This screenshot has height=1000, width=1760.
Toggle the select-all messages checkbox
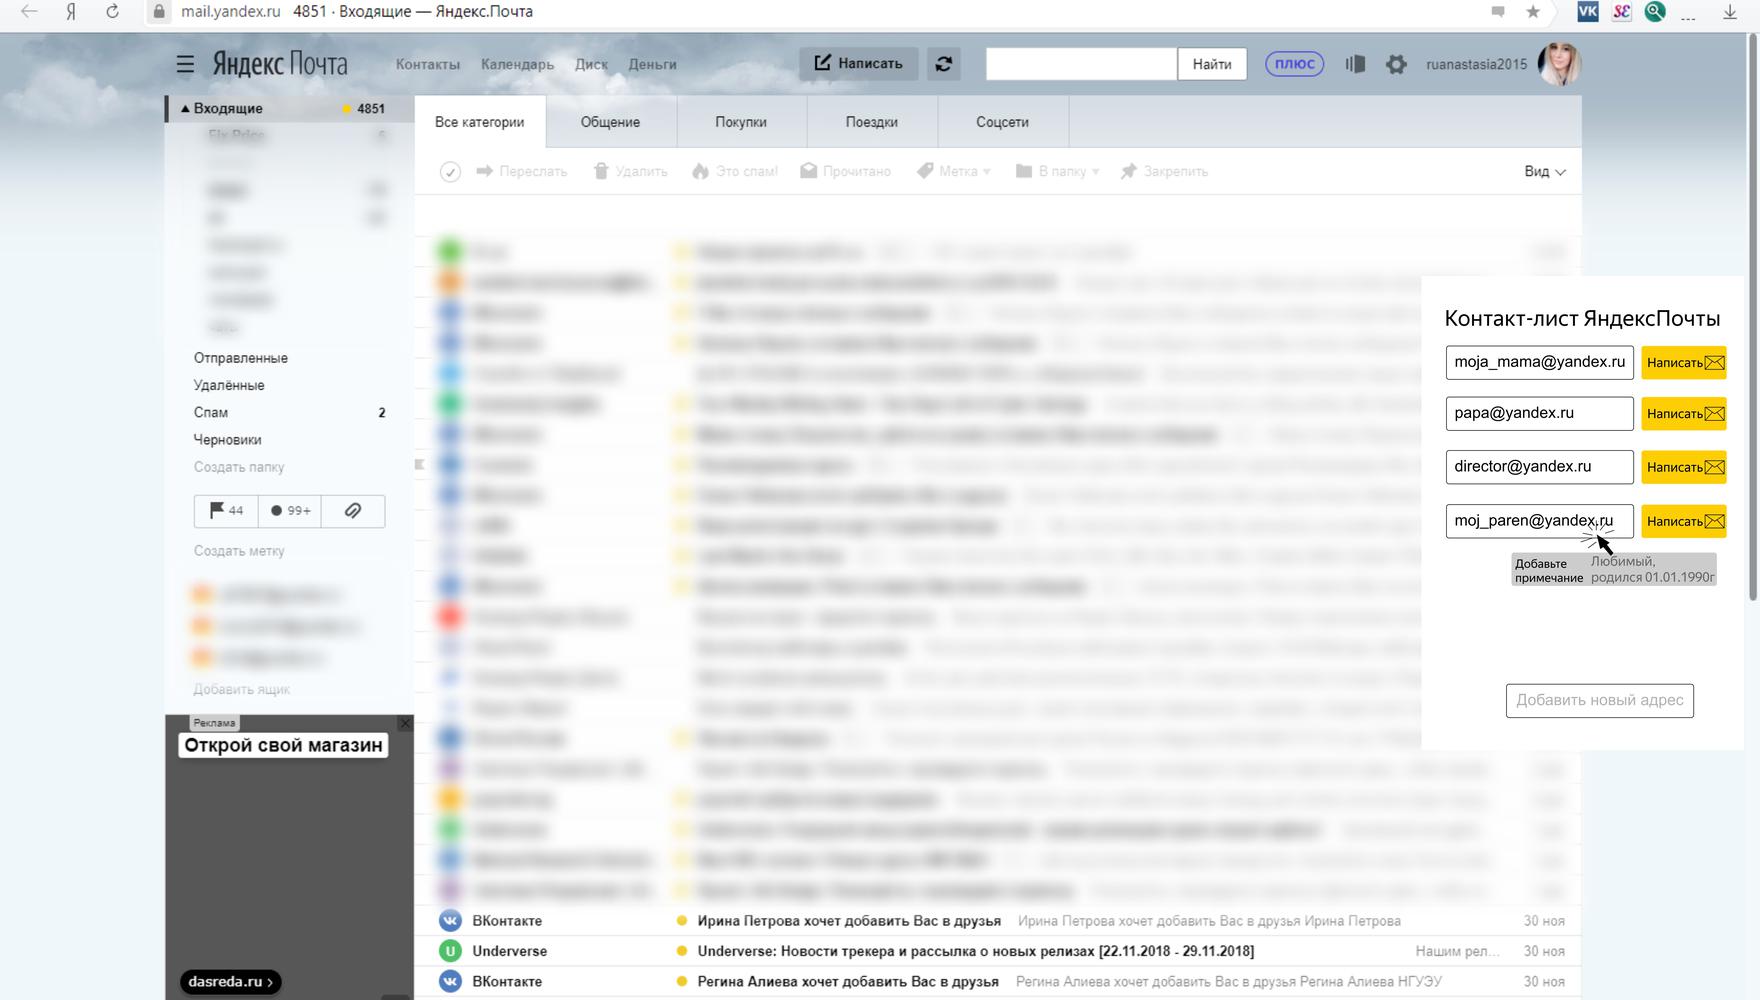(450, 172)
